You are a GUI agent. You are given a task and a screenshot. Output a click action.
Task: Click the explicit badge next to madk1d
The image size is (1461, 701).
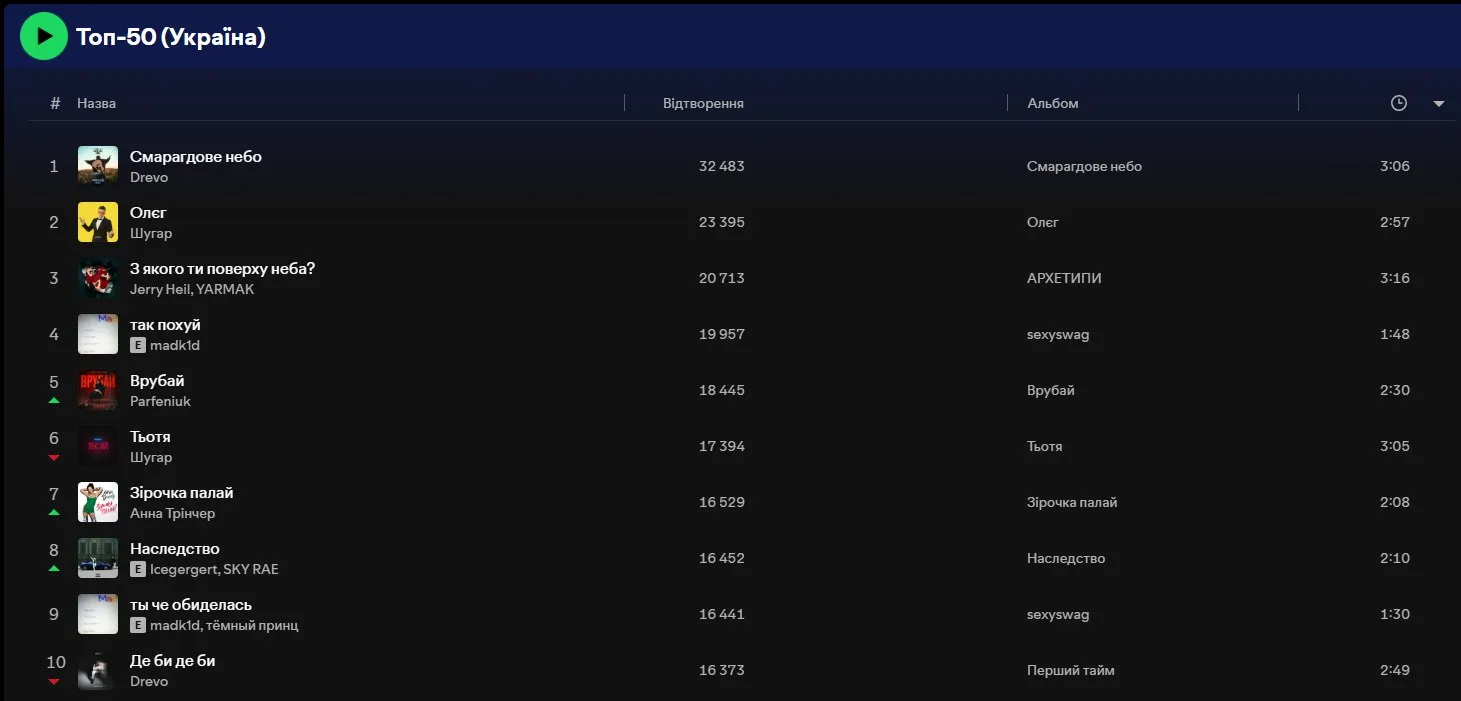pos(138,345)
